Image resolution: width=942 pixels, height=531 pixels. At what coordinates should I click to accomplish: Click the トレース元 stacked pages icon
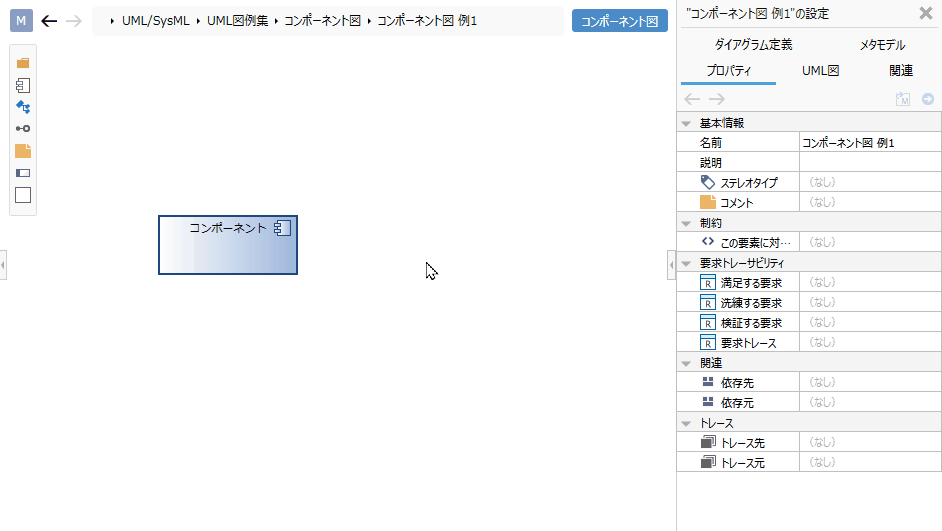pos(708,462)
